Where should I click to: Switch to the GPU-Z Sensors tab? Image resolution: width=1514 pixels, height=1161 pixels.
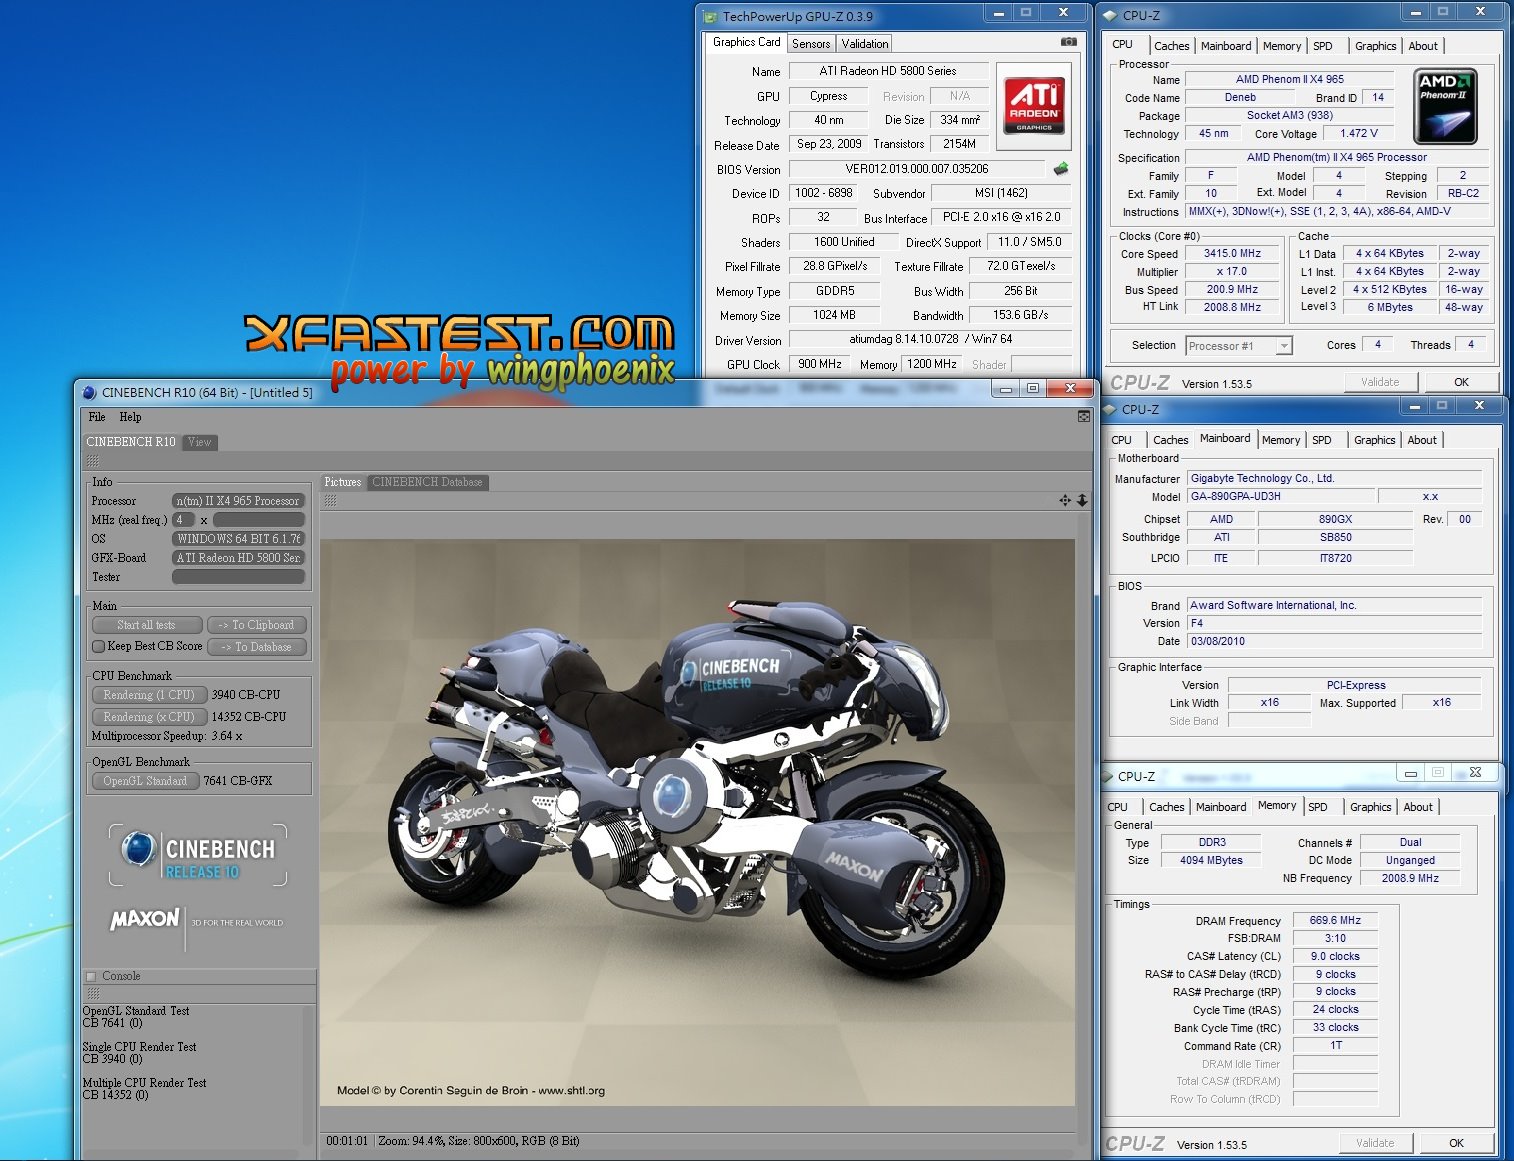pos(811,44)
